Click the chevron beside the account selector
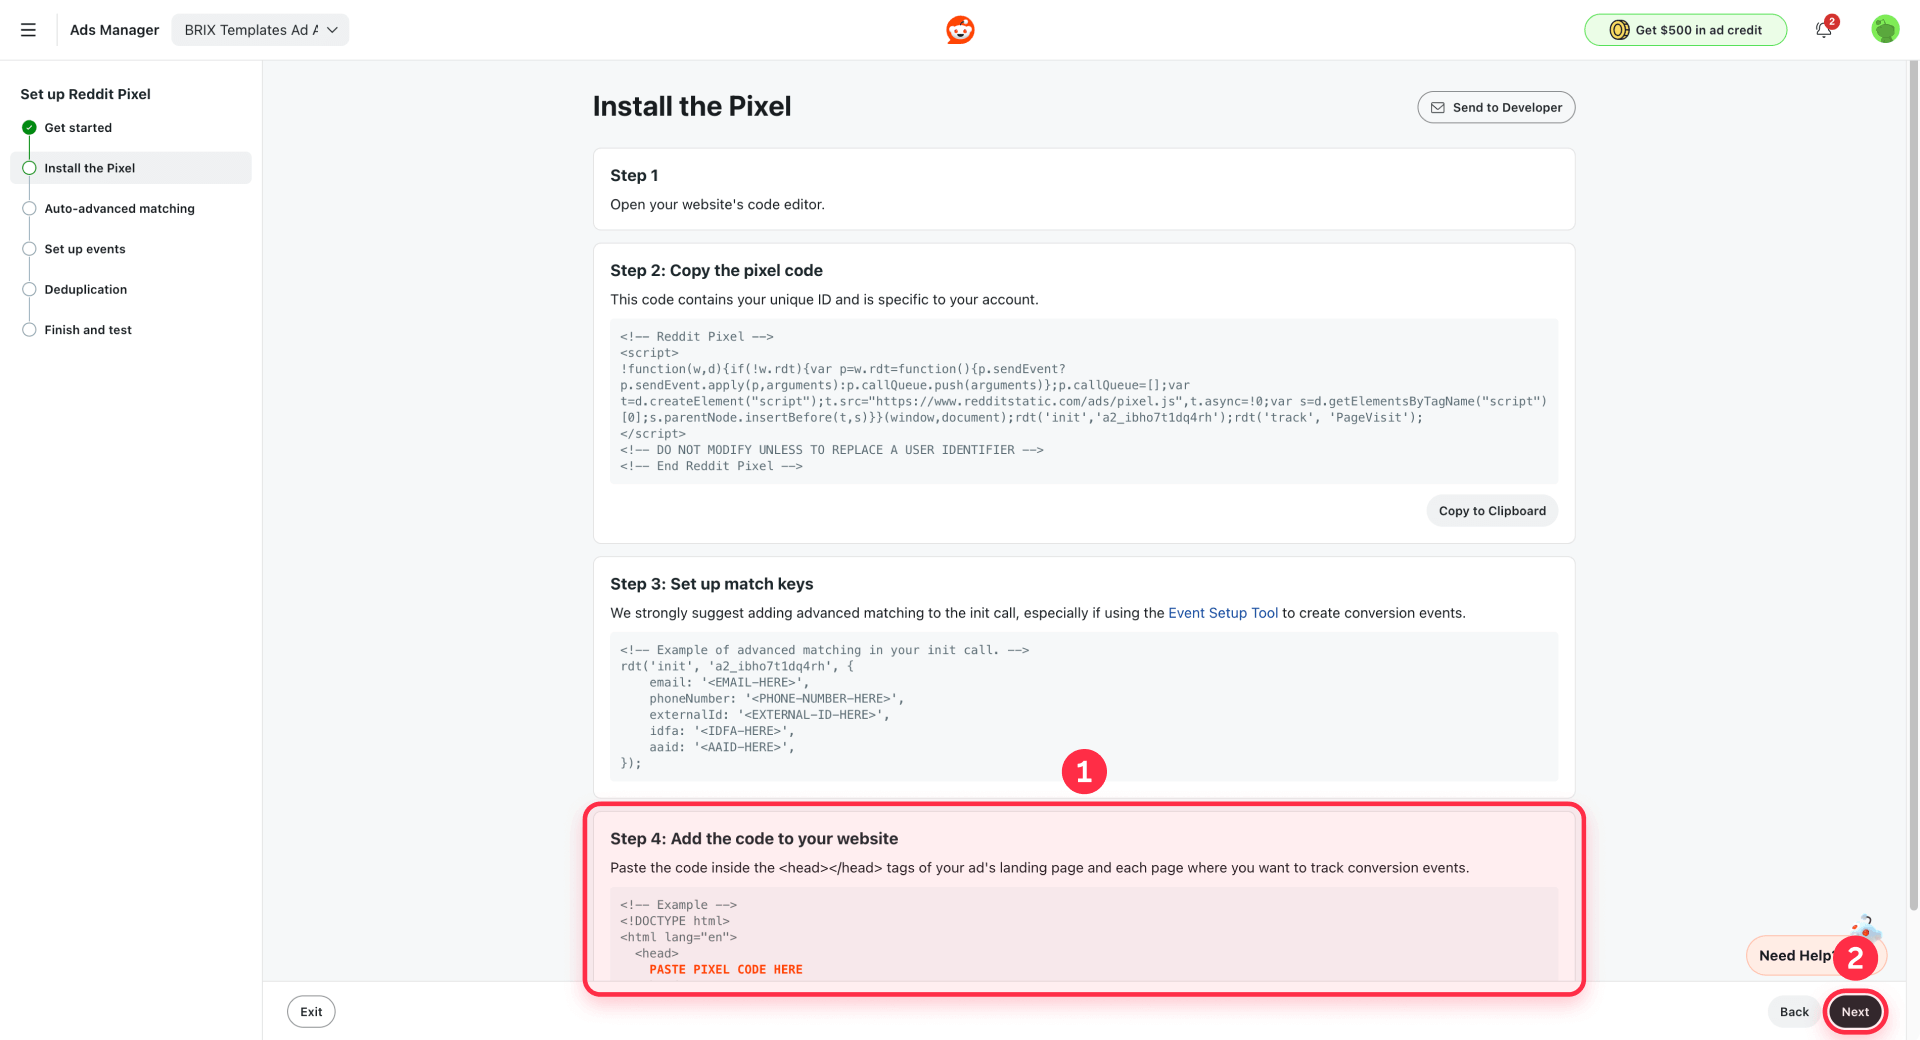This screenshot has height=1040, width=1920. pyautogui.click(x=333, y=30)
